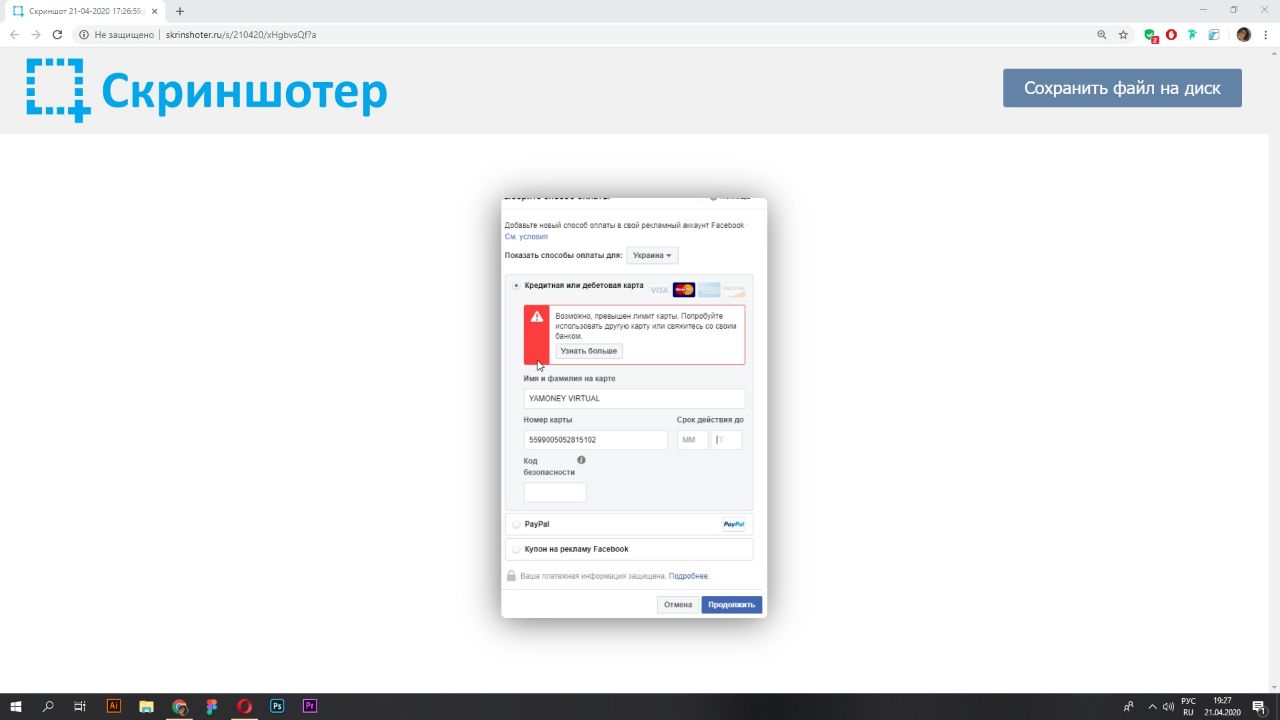This screenshot has width=1280, height=720.
Task: Click the browser forward arrow
Action: tap(36, 34)
